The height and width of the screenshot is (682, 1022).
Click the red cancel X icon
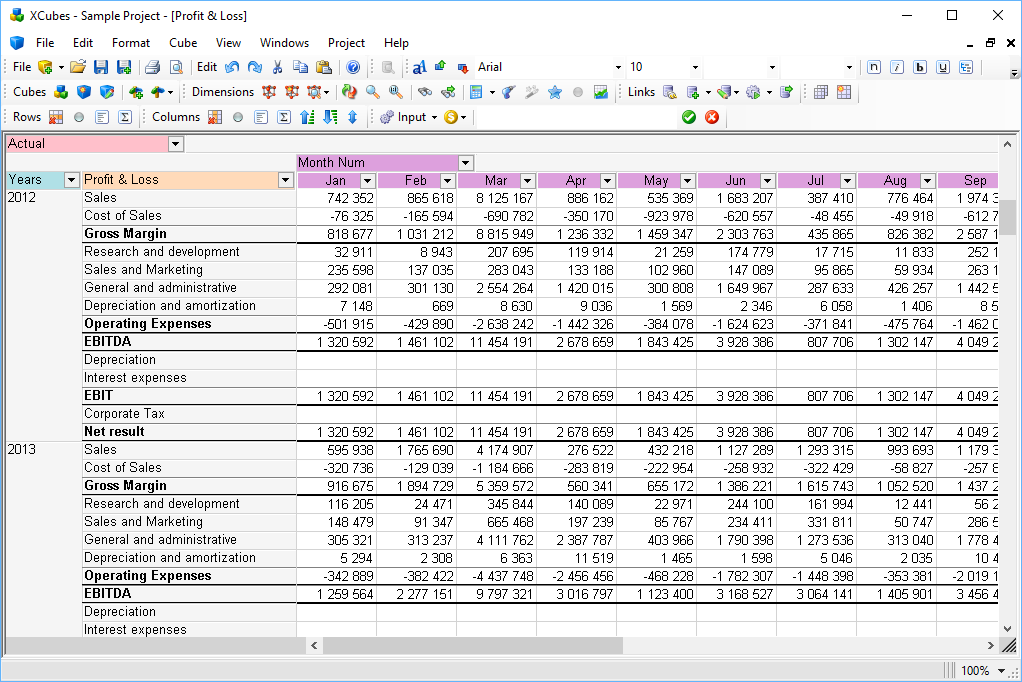(712, 117)
